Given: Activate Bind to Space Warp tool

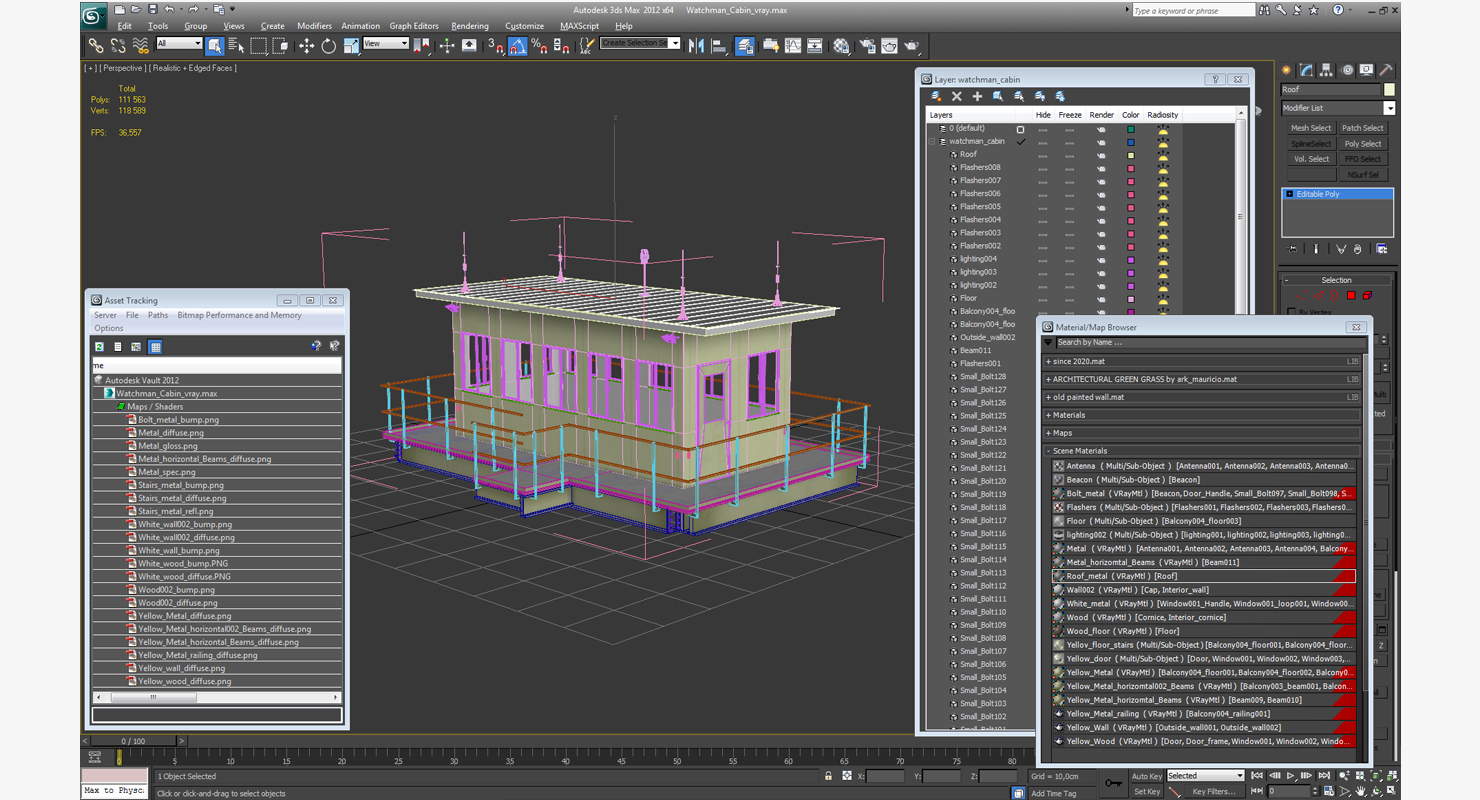Looking at the screenshot, I should [140, 45].
